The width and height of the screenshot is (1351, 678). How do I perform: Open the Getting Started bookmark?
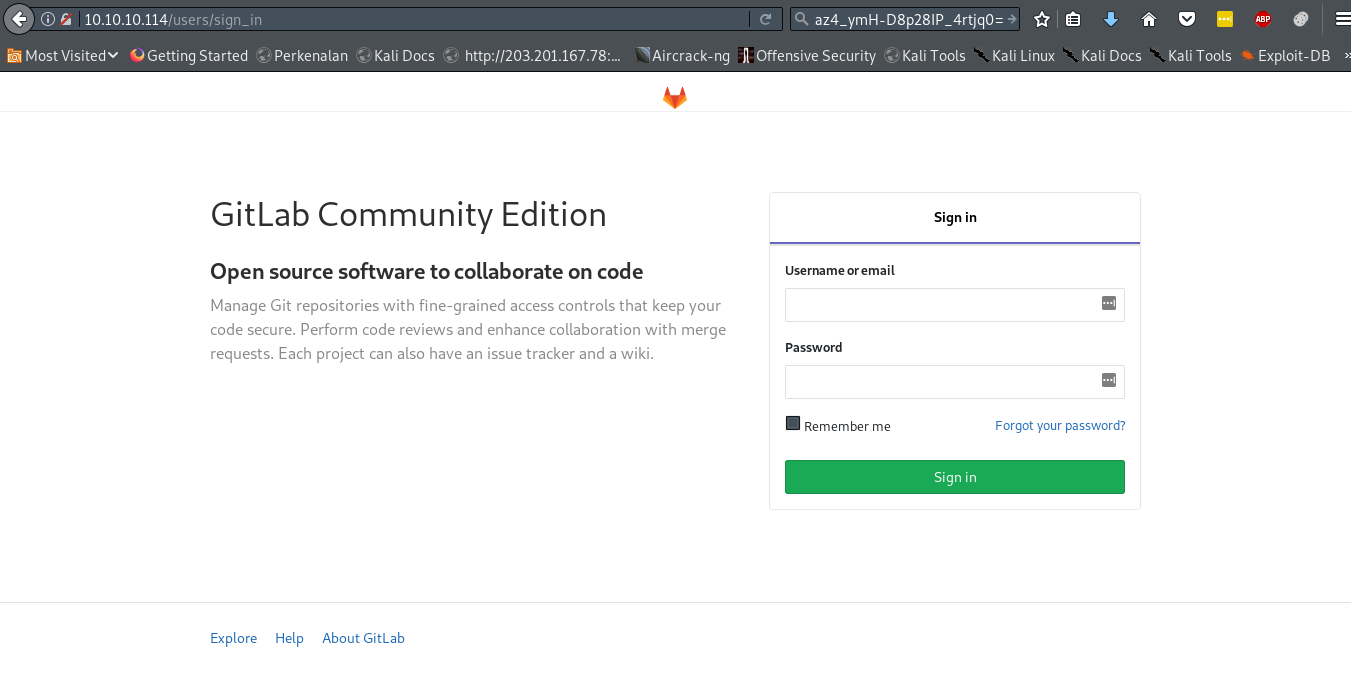pyautogui.click(x=189, y=56)
